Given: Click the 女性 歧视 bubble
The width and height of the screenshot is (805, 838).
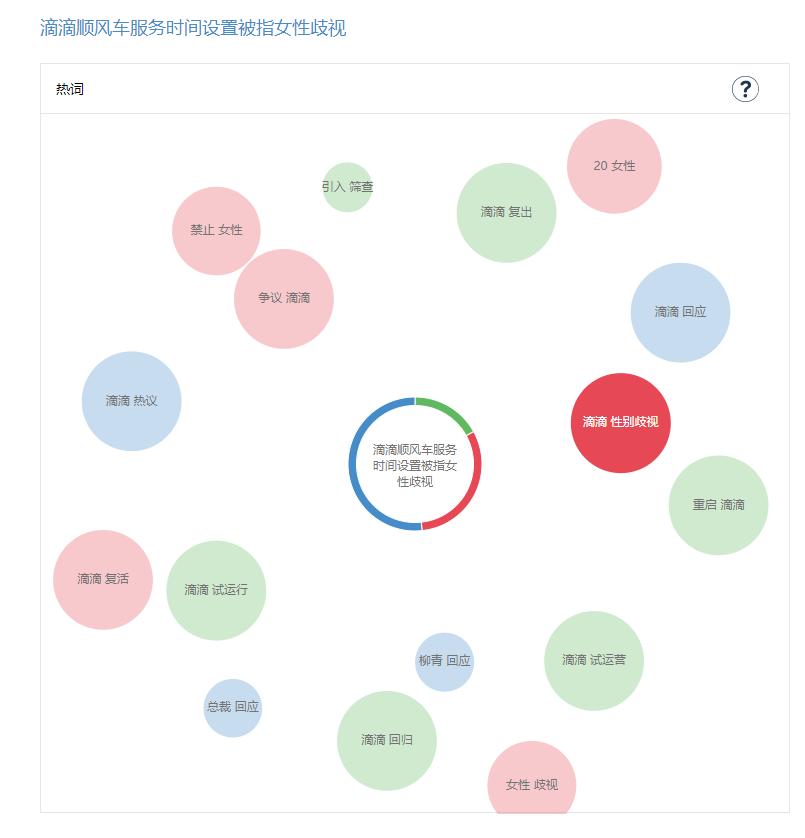Looking at the screenshot, I should pos(532,784).
